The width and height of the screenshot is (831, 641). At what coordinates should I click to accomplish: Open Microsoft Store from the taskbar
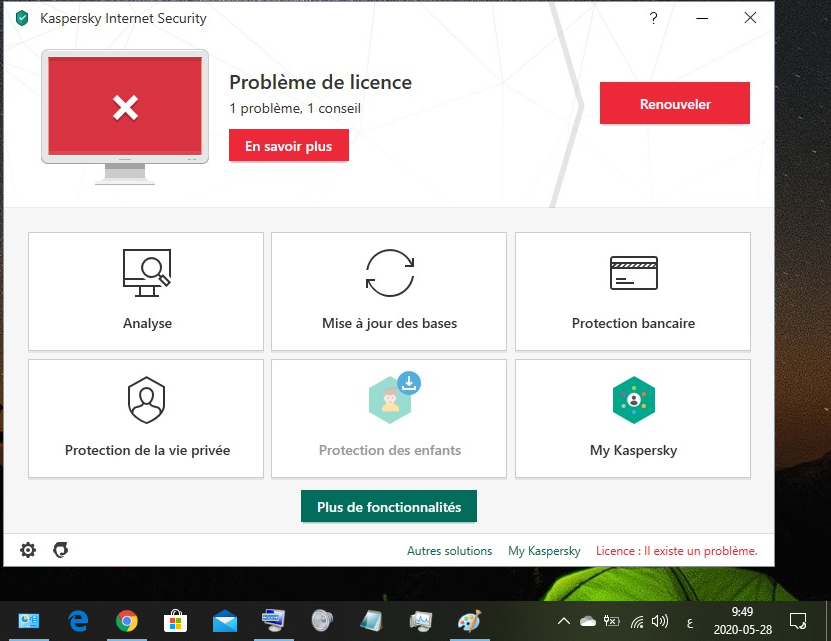tap(175, 621)
